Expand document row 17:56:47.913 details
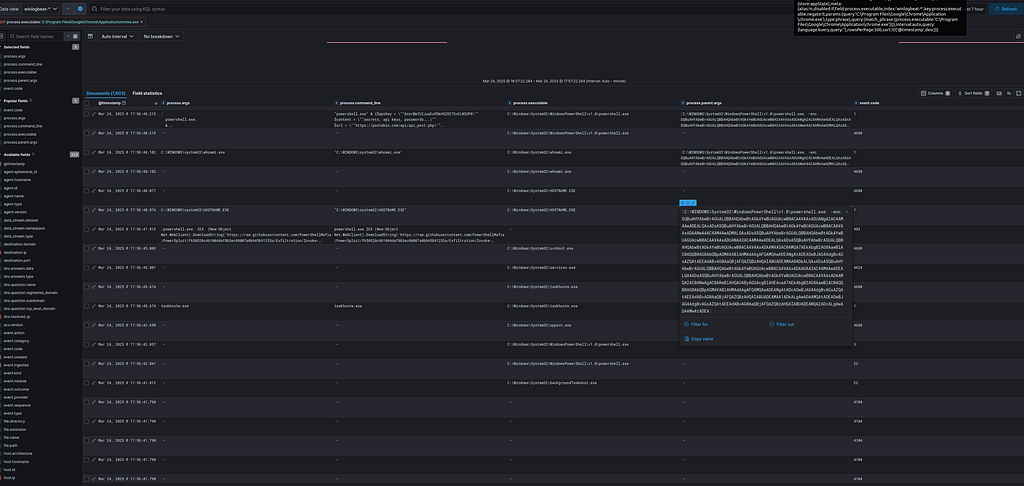Viewport: 1024px width, 486px height. [93, 229]
